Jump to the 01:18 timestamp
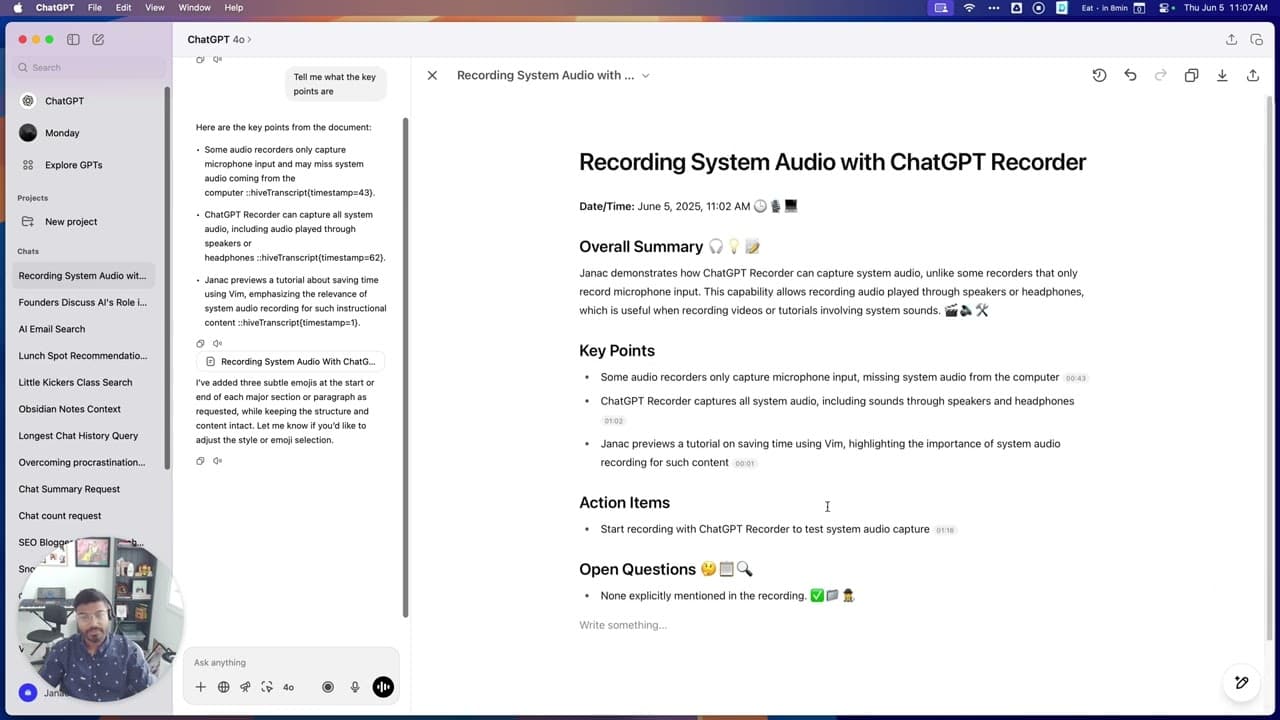The image size is (1280, 720). click(945, 530)
